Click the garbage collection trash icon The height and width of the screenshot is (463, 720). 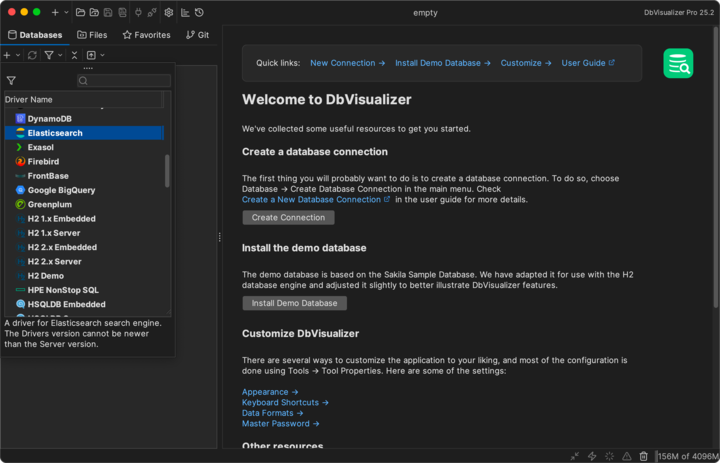[644, 455]
